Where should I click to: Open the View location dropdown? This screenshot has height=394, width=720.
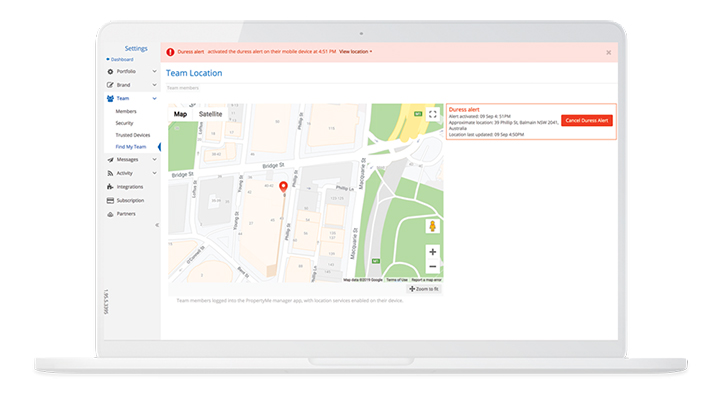pyautogui.click(x=355, y=51)
